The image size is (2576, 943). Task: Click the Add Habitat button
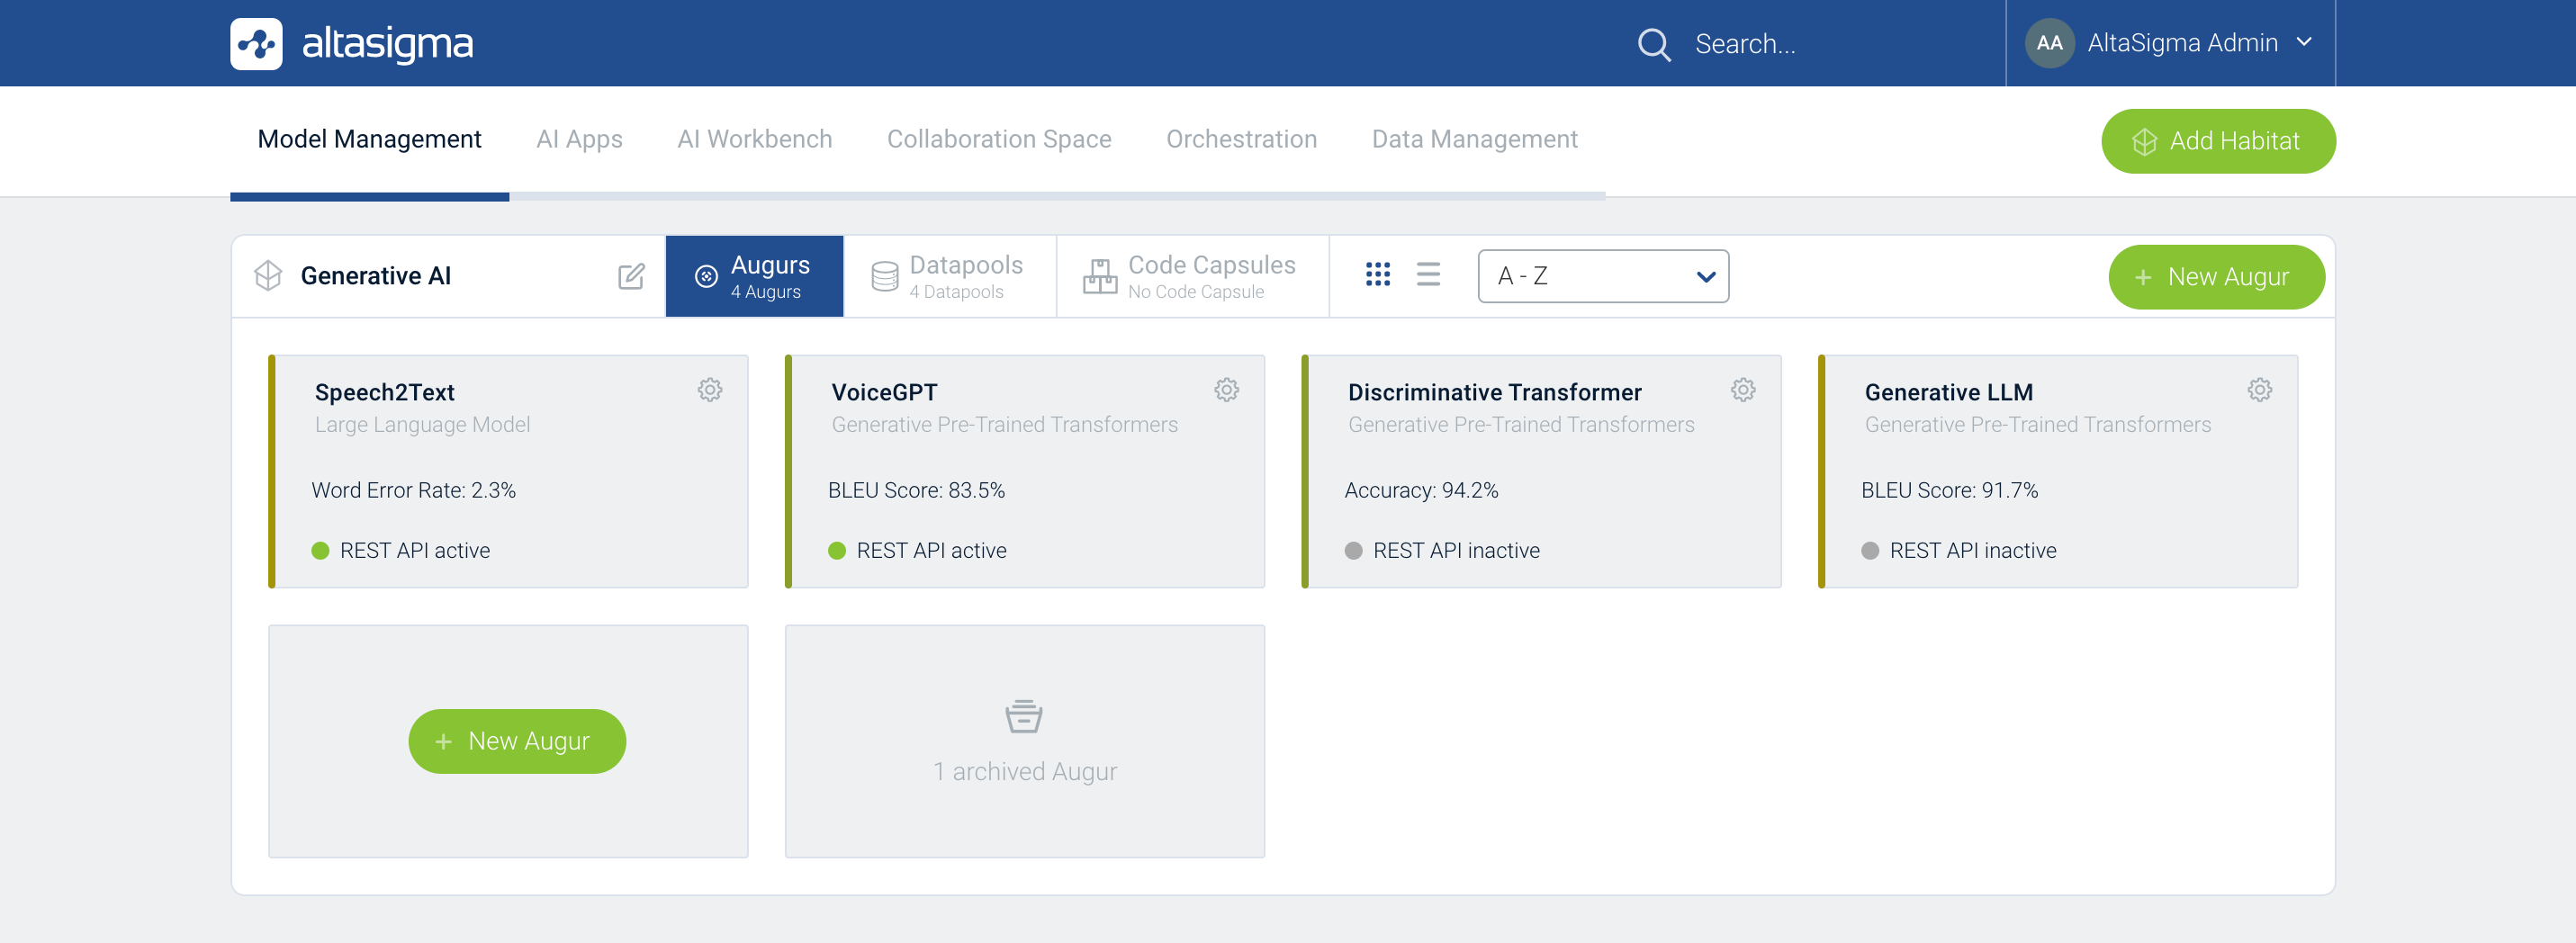click(x=2217, y=141)
